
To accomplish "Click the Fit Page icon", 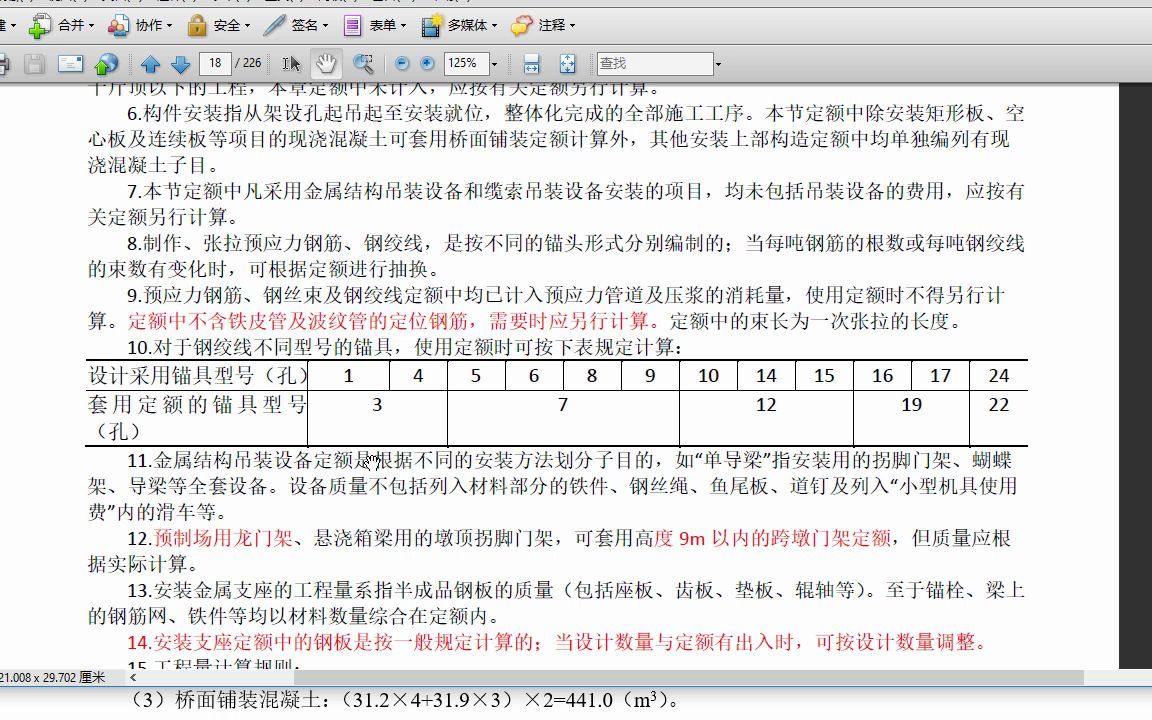I will (x=568, y=63).
